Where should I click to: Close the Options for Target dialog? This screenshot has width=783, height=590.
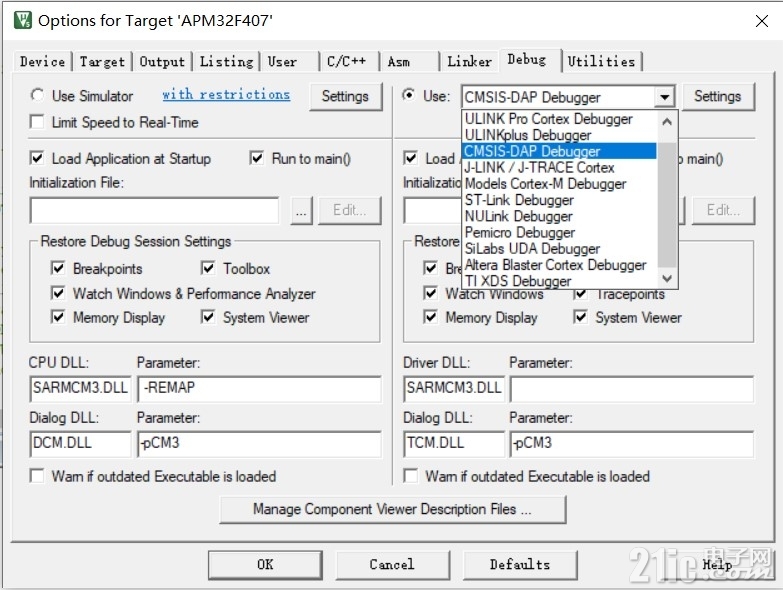pos(762,21)
